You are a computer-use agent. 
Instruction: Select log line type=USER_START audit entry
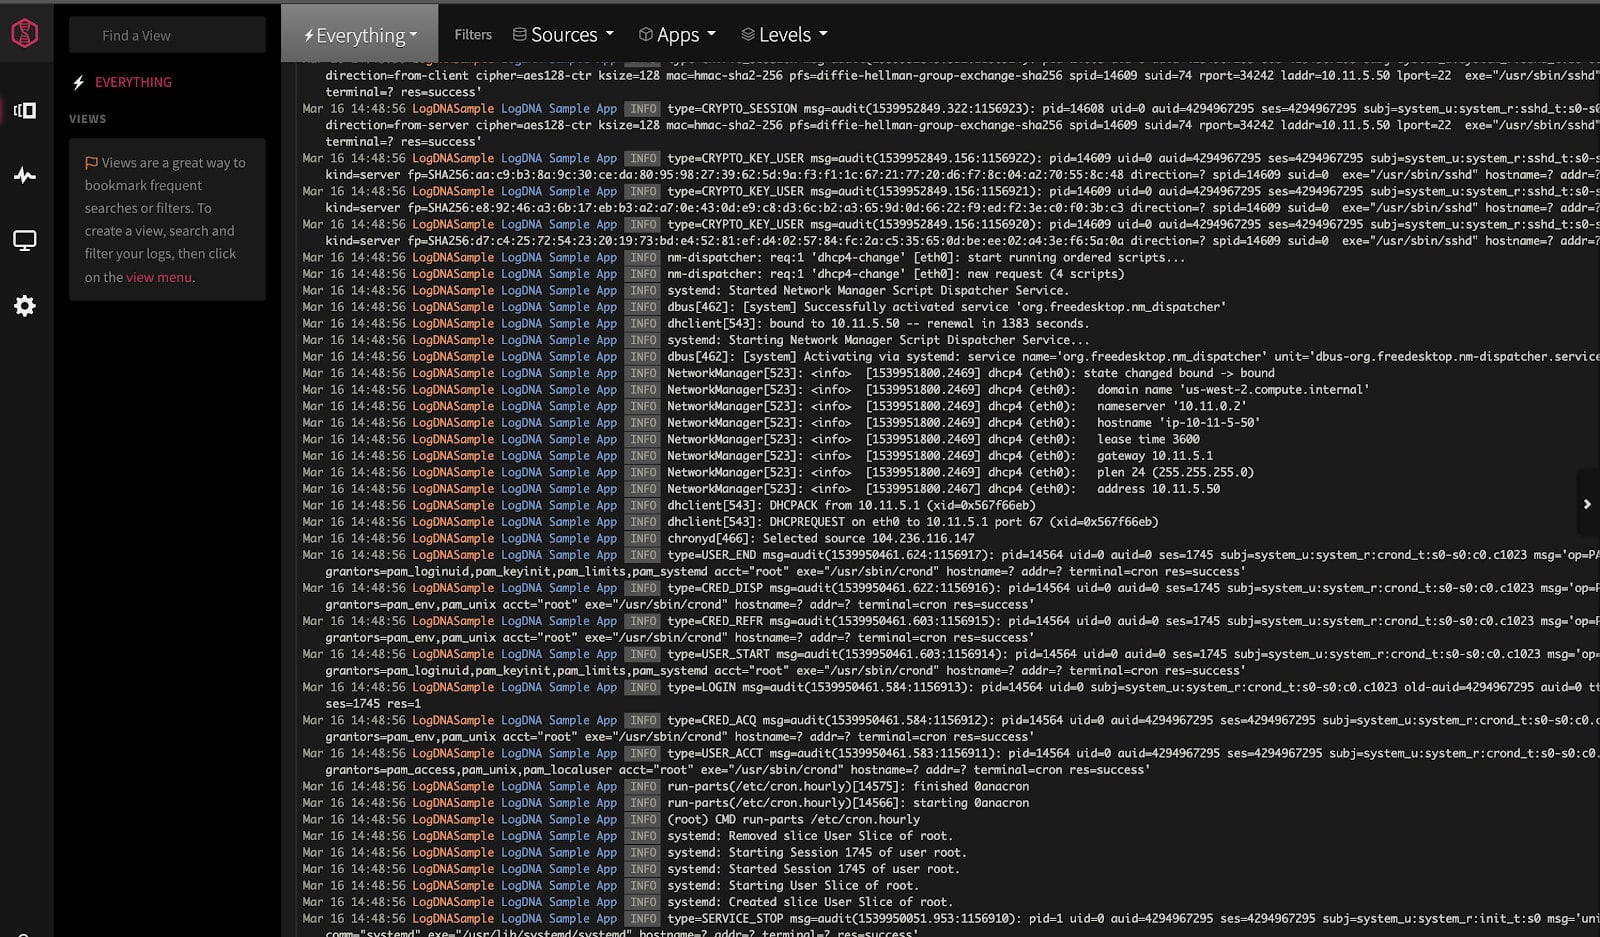click(950, 662)
